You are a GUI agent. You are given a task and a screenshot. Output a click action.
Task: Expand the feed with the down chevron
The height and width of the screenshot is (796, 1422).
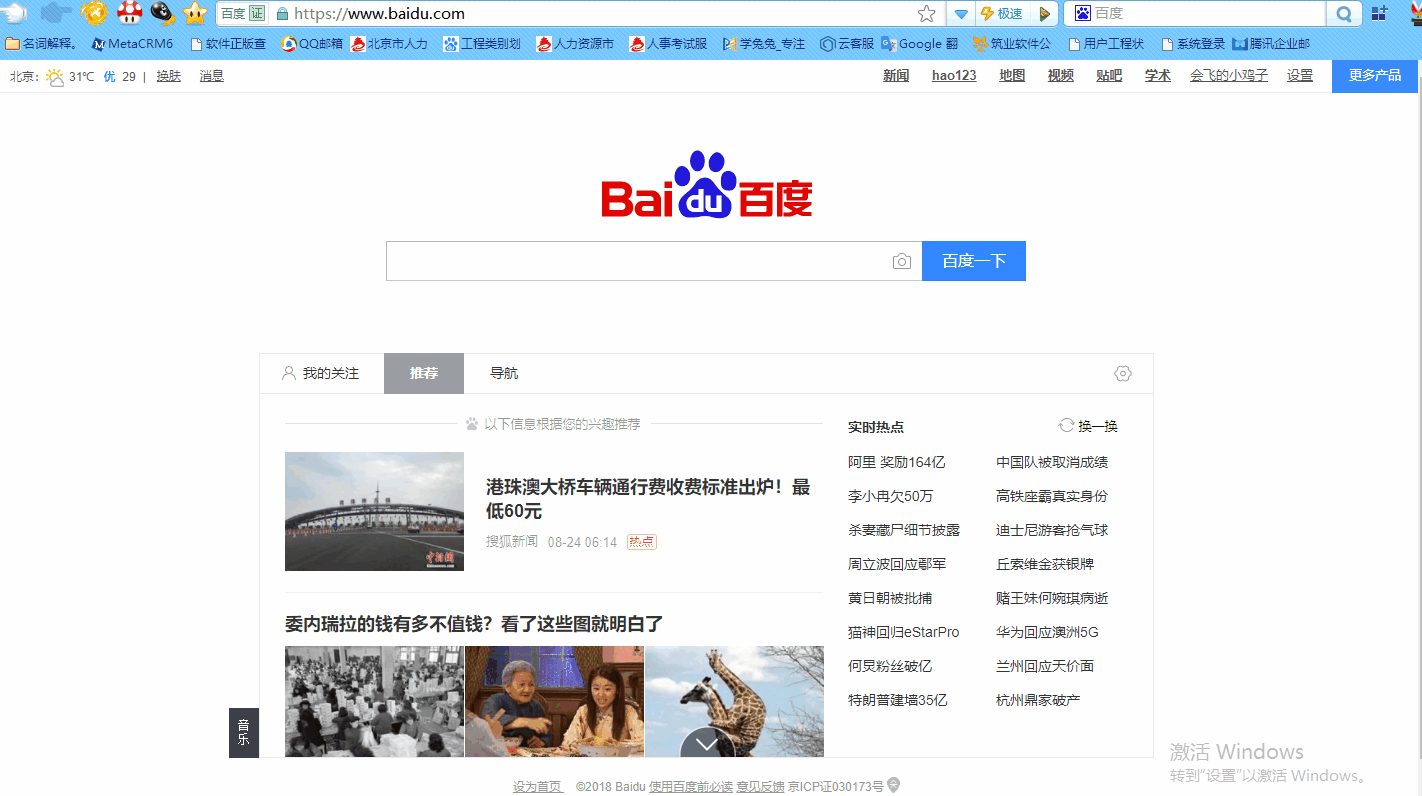707,744
